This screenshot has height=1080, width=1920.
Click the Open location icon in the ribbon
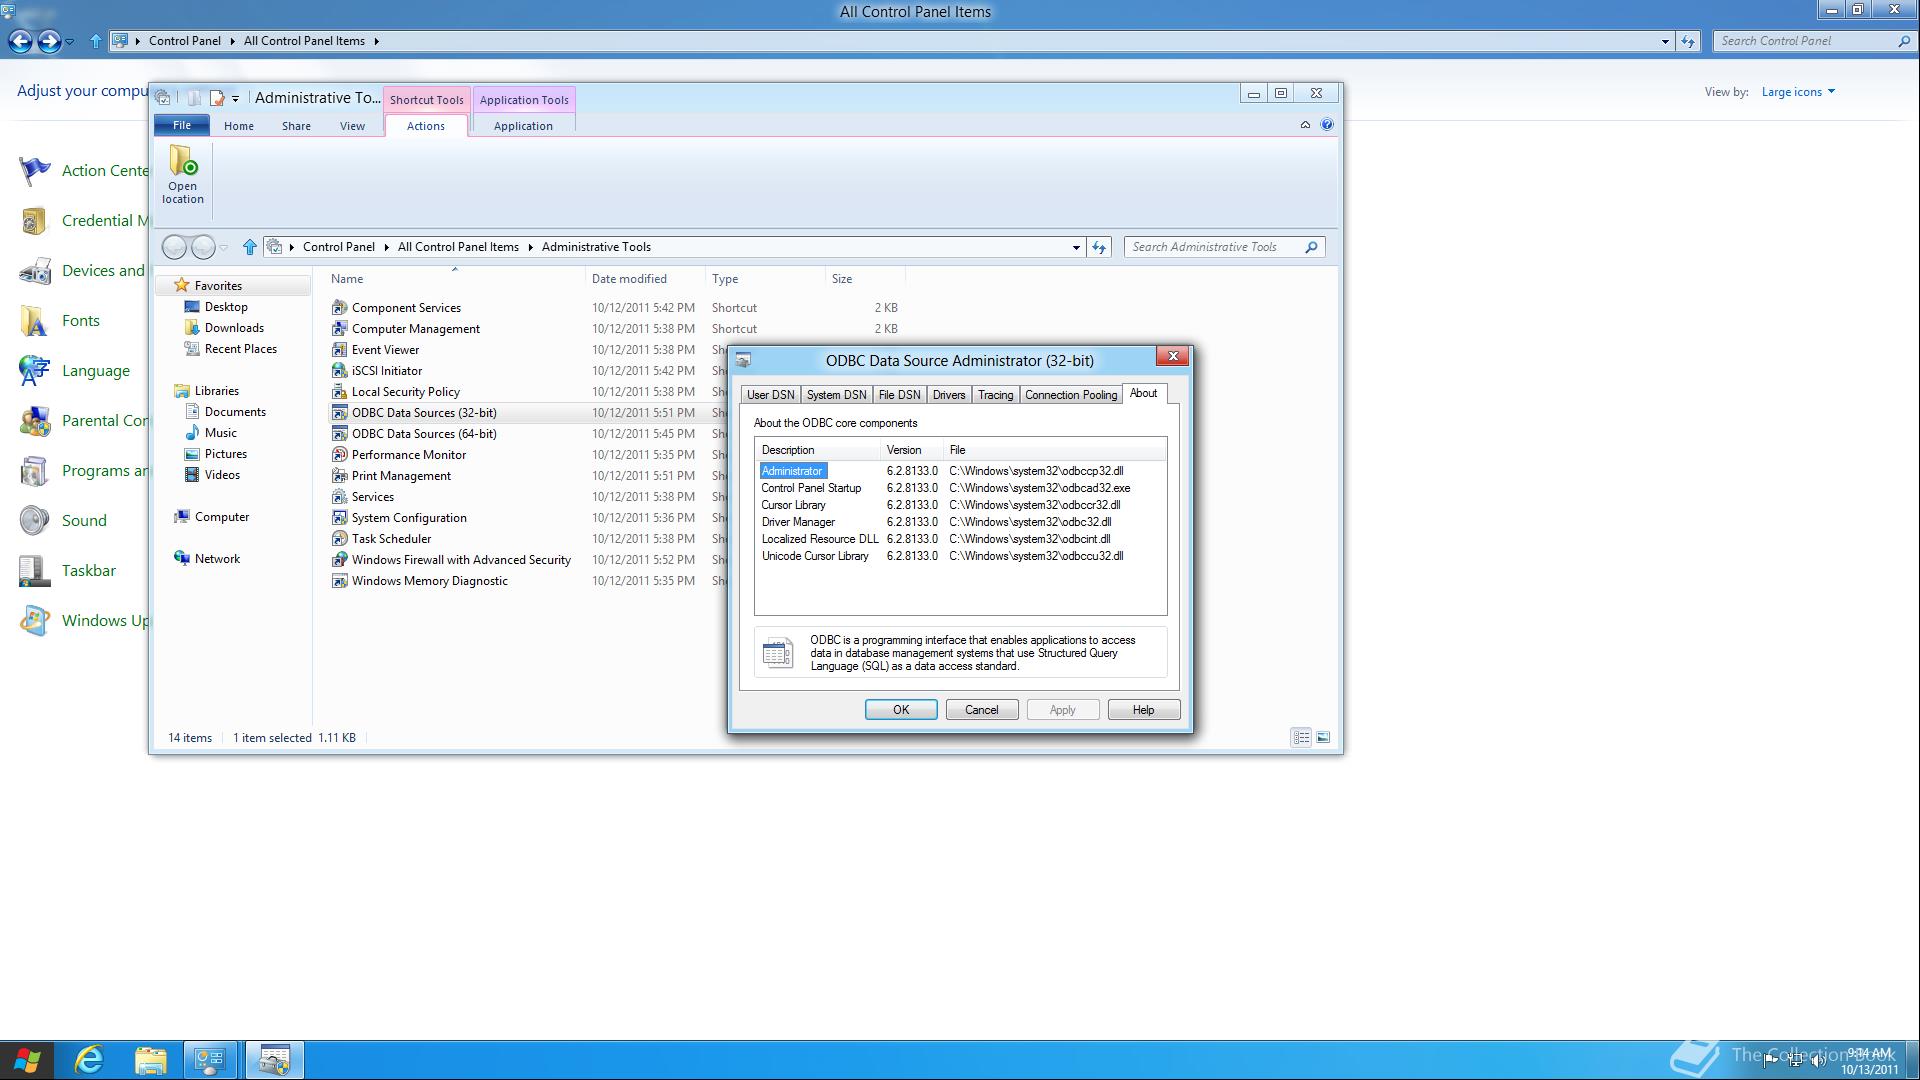(x=183, y=161)
